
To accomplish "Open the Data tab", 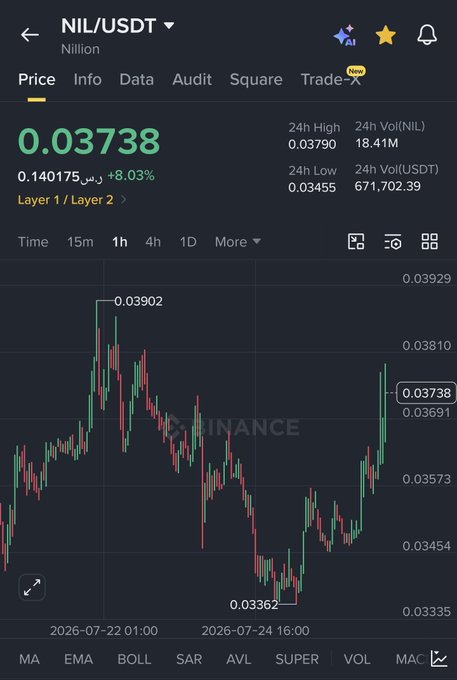I will [137, 79].
